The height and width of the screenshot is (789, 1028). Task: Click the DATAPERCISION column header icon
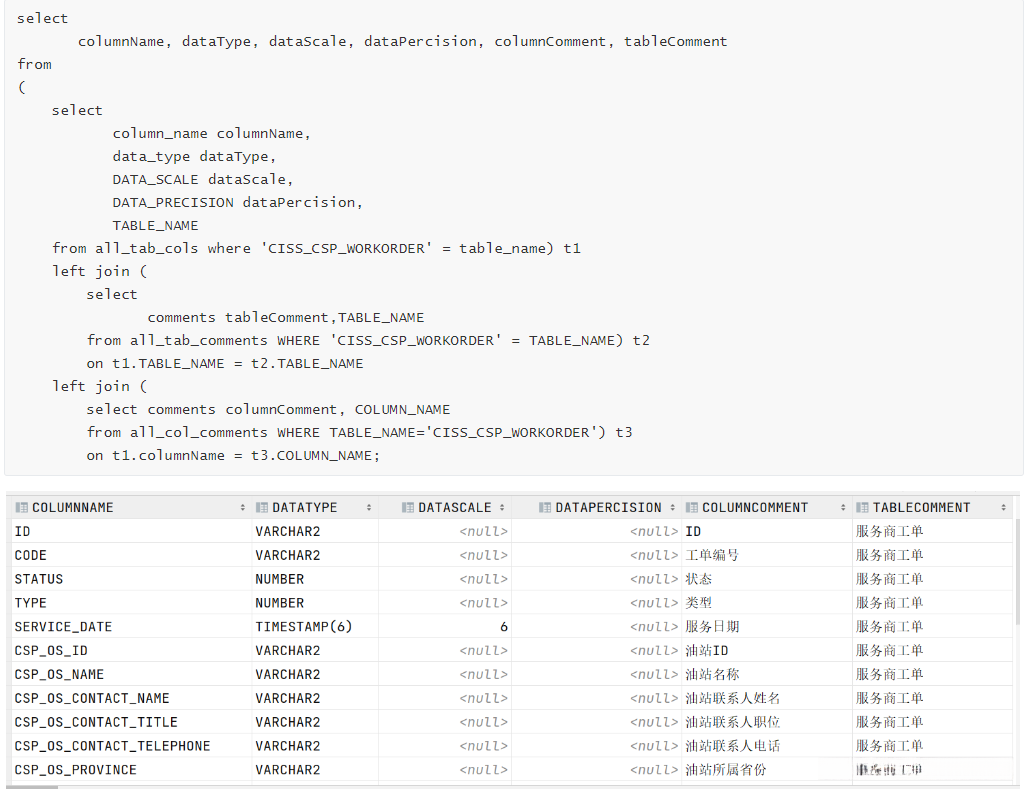[x=545, y=508]
